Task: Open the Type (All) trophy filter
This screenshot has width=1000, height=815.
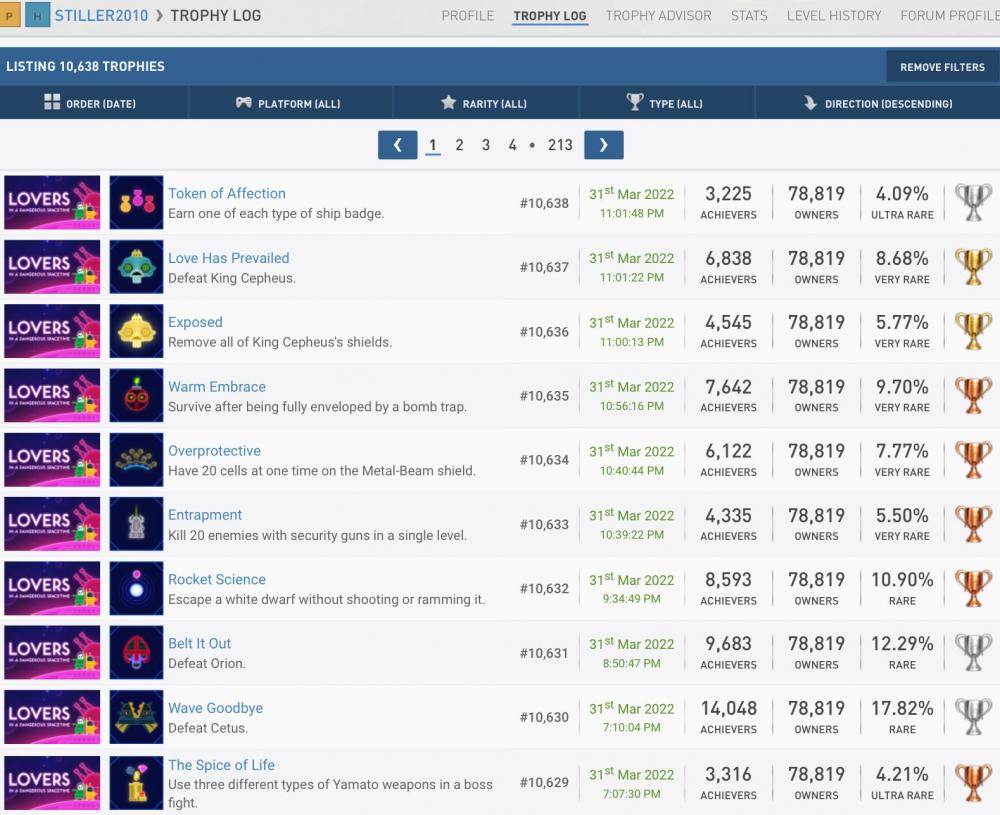Action: click(x=665, y=103)
